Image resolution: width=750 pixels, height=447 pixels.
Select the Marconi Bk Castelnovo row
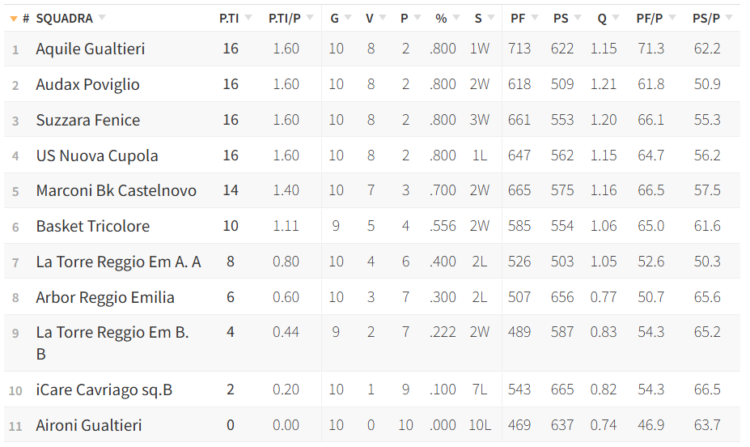[372, 190]
